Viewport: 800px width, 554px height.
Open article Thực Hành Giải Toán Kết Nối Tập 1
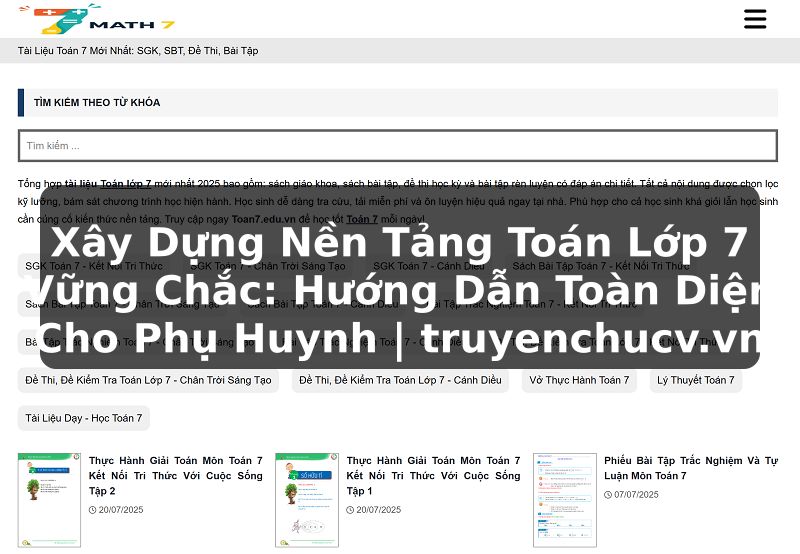pyautogui.click(x=433, y=475)
